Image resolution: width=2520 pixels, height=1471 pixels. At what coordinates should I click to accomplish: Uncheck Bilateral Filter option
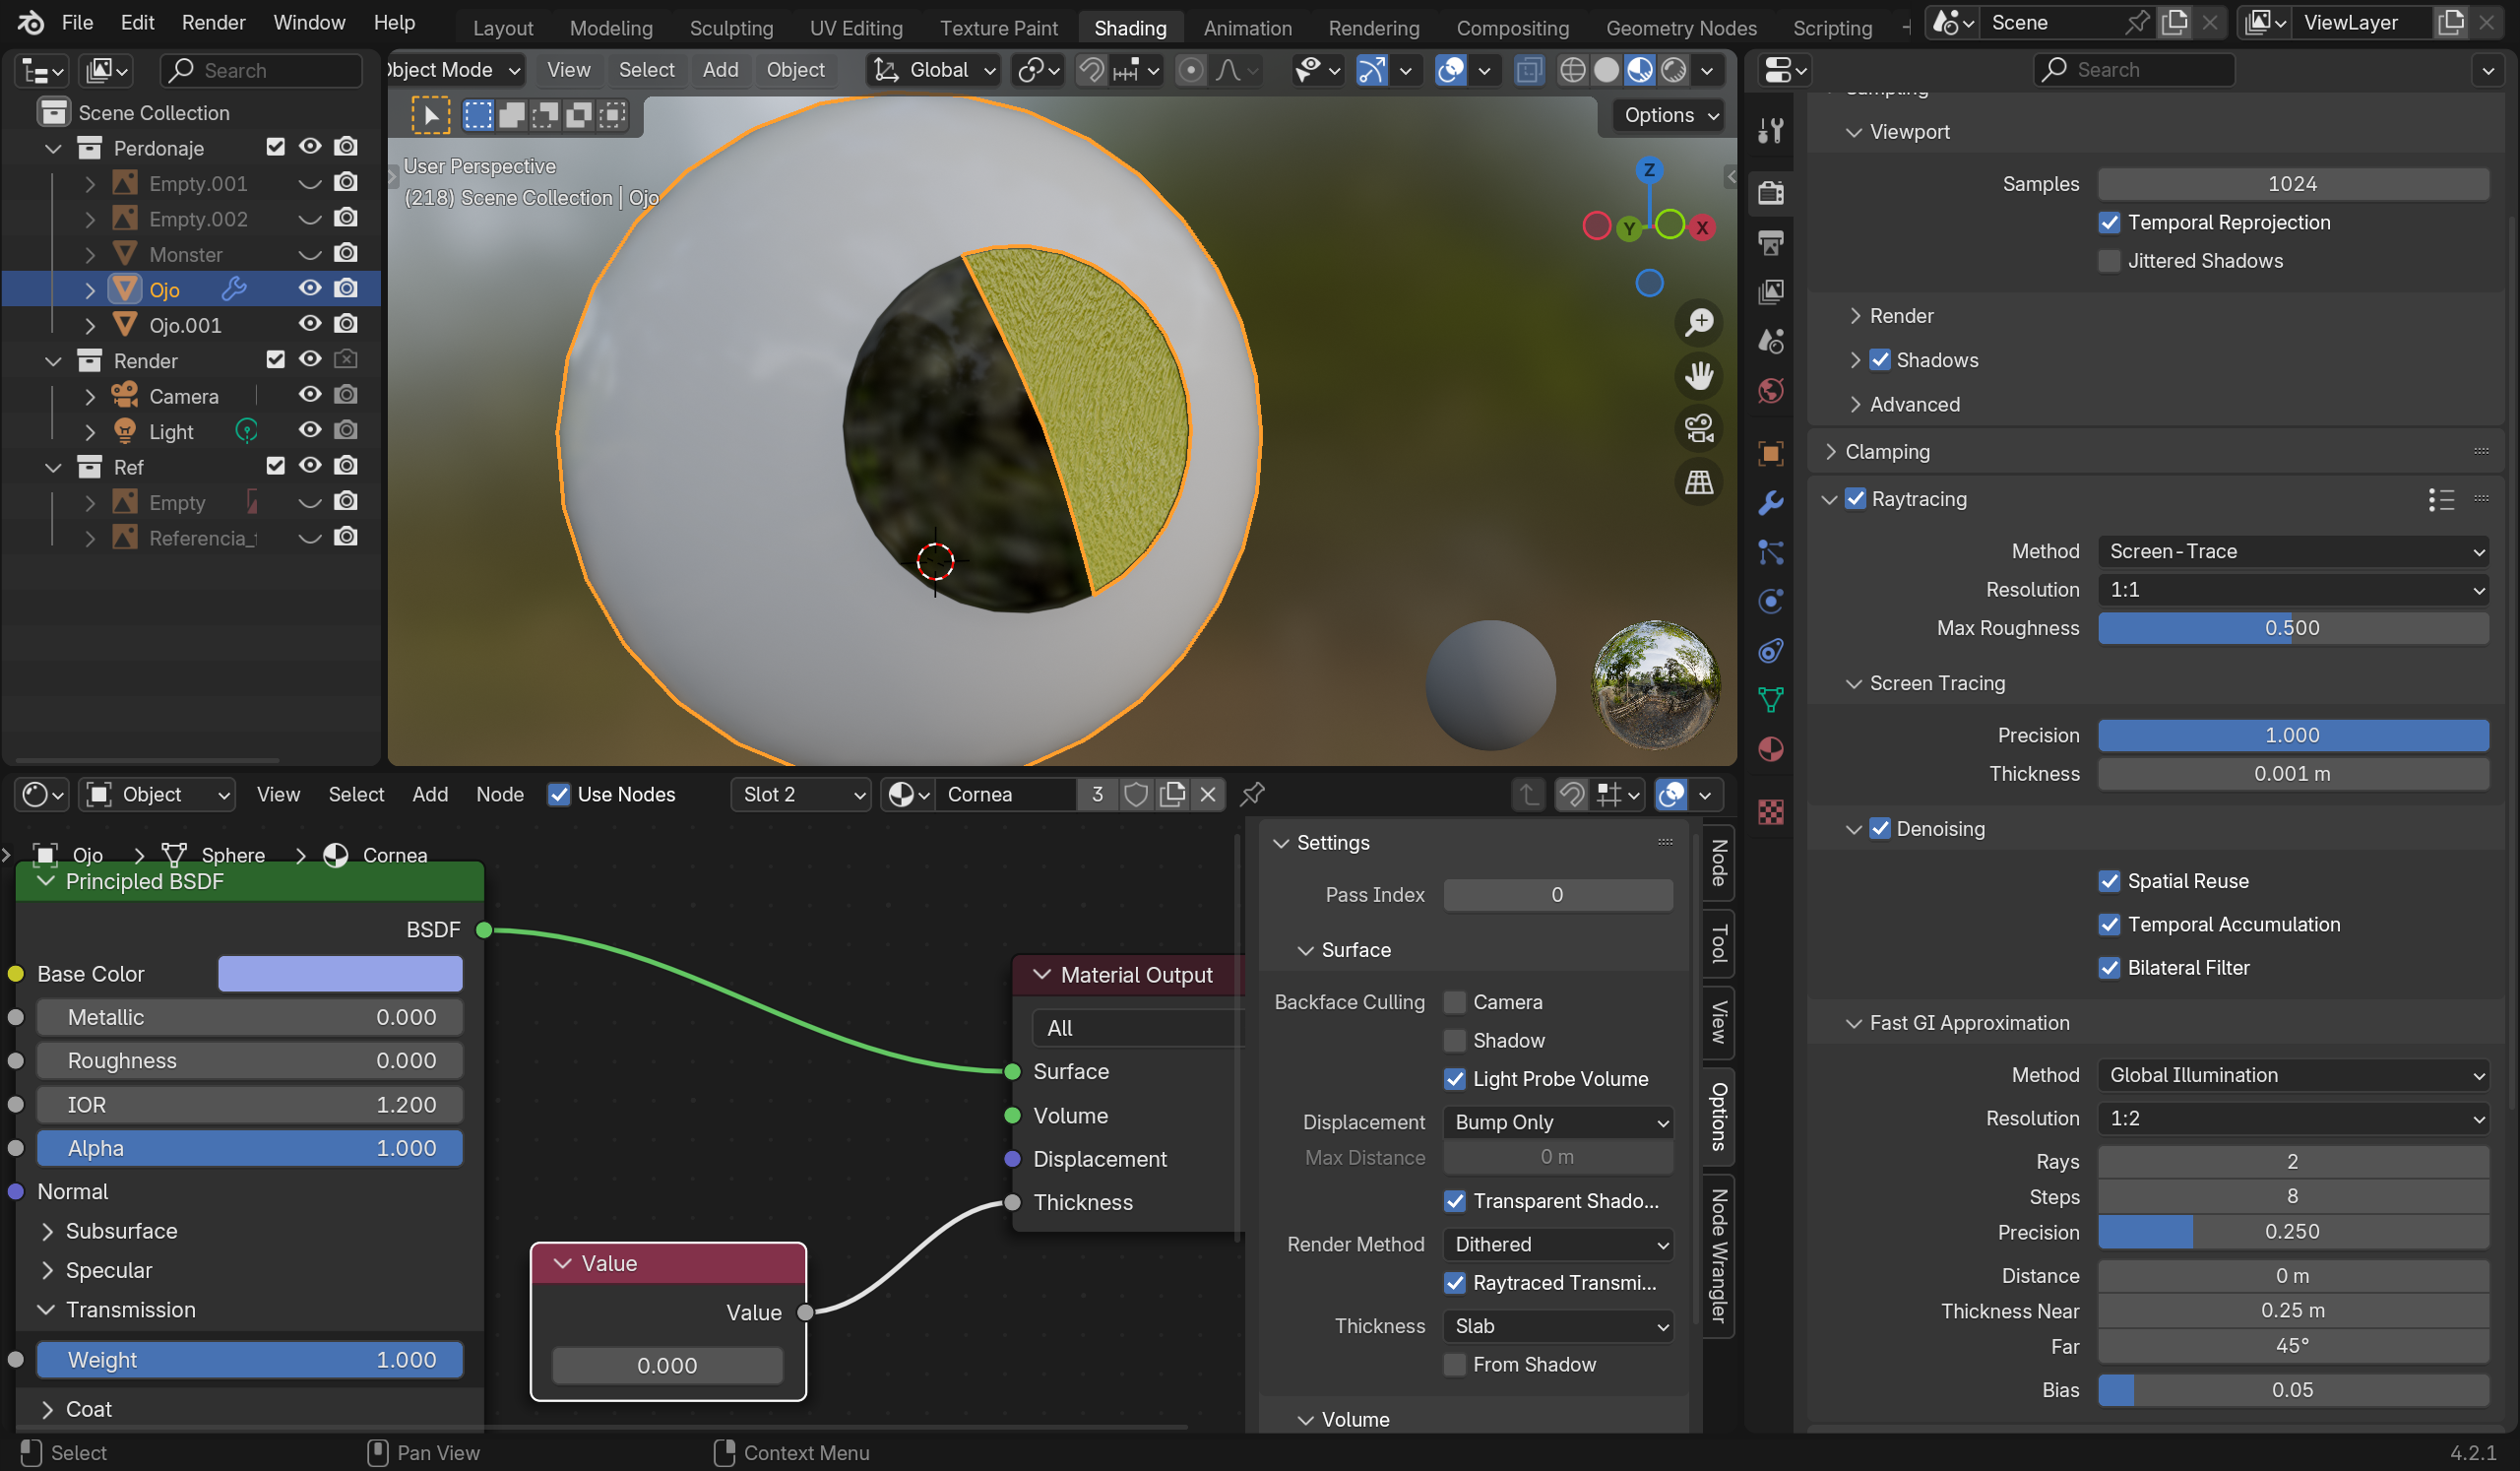[2109, 969]
